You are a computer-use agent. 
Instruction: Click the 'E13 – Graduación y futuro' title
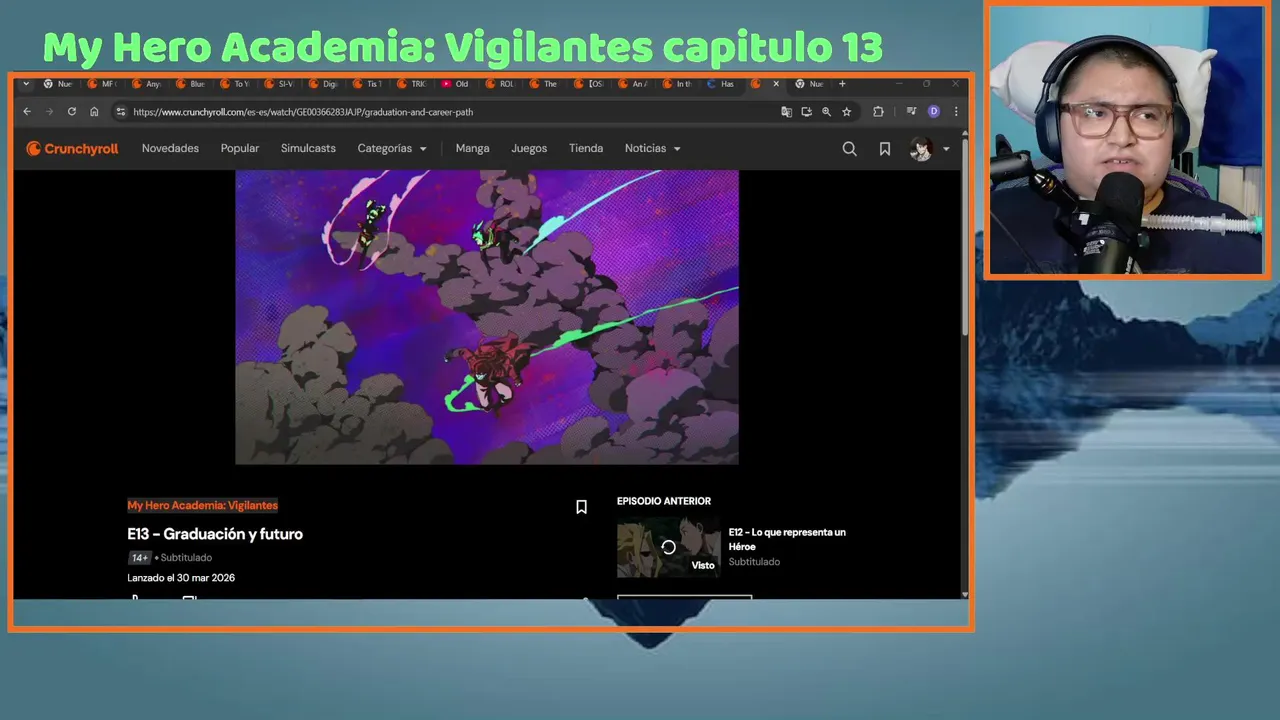tap(215, 534)
